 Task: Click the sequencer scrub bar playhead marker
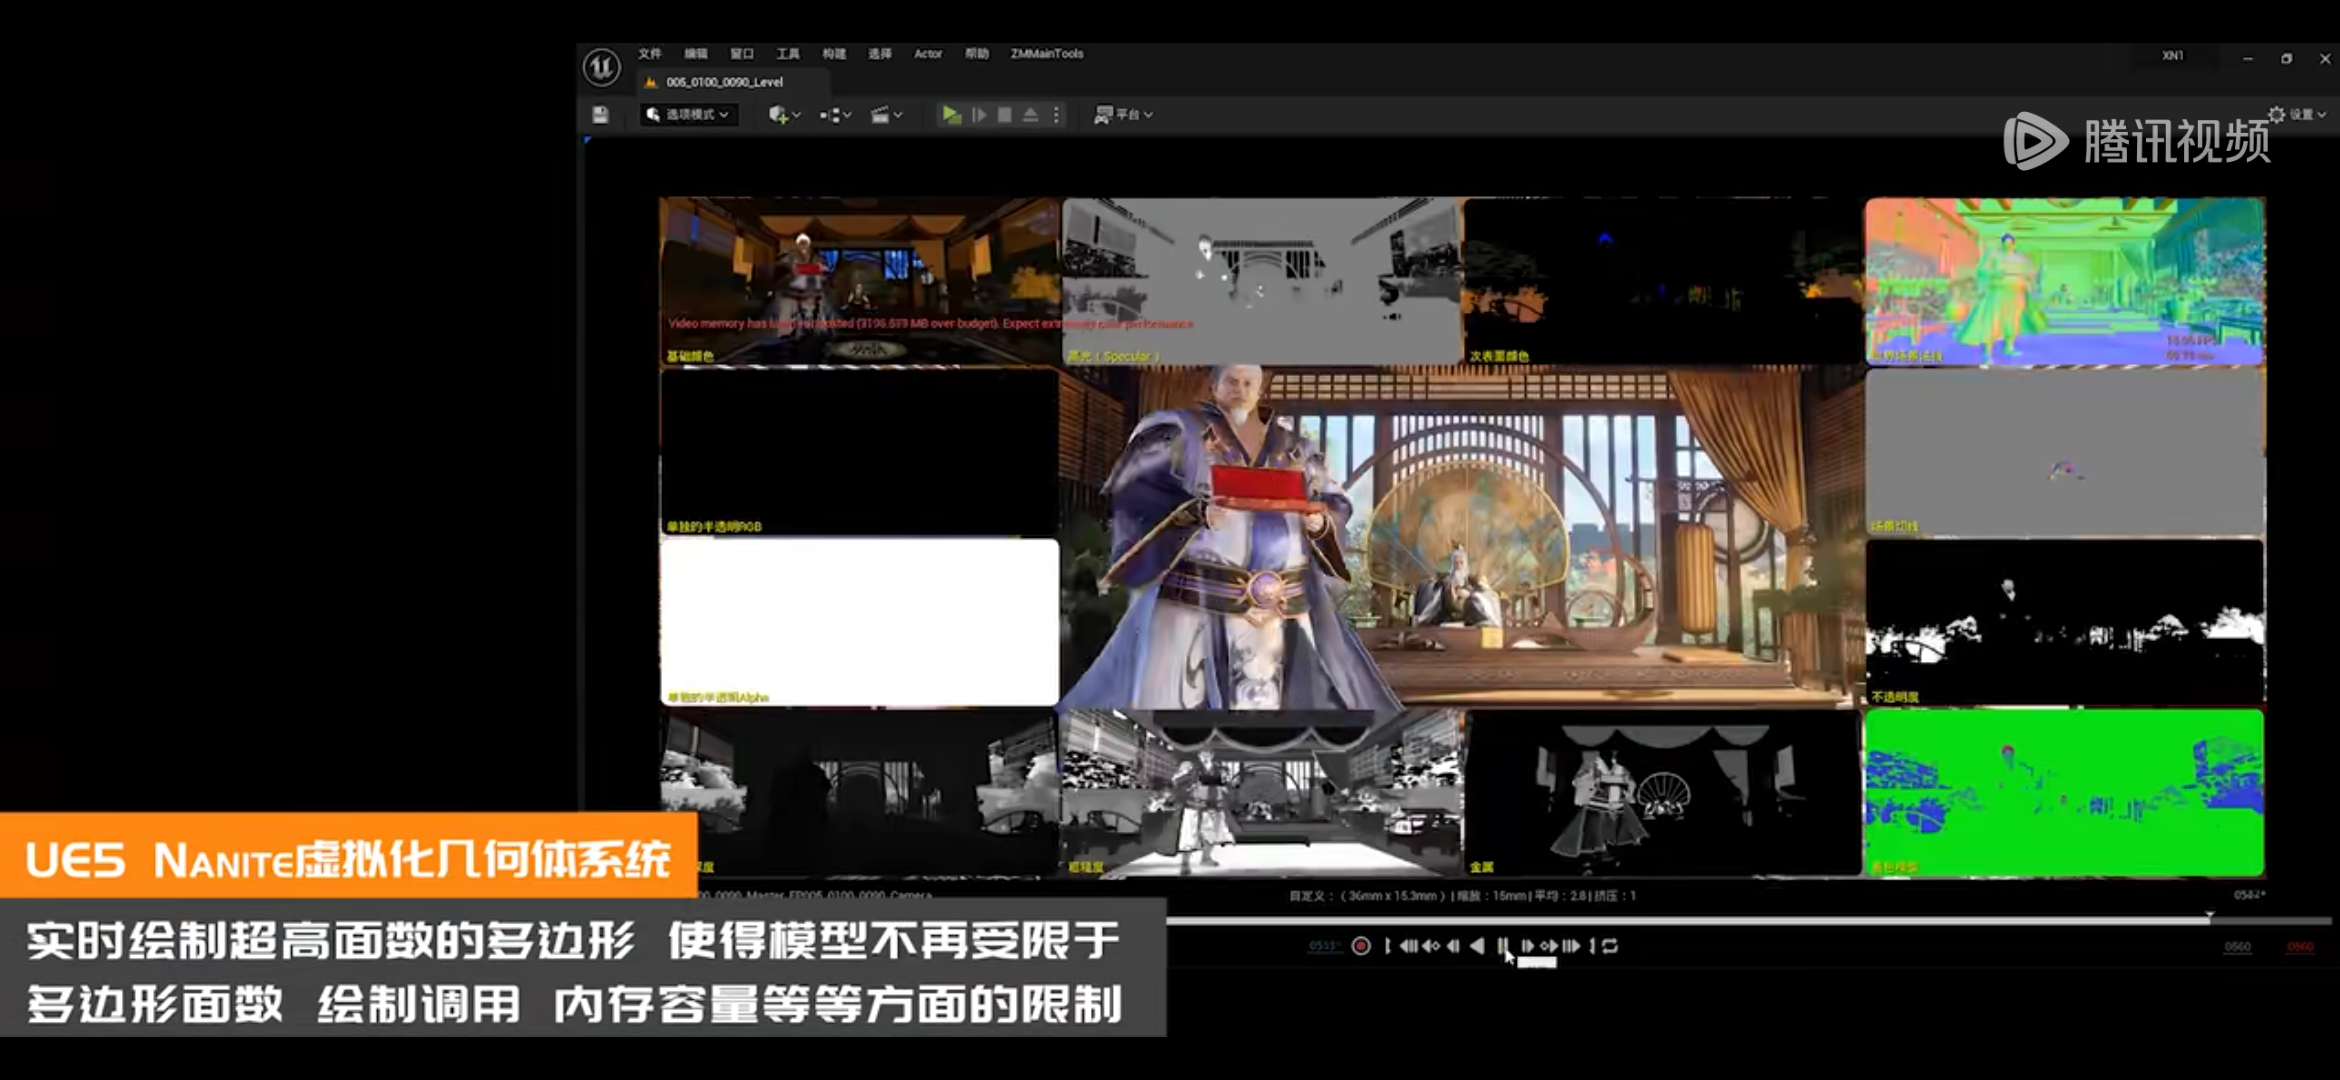tap(2210, 915)
